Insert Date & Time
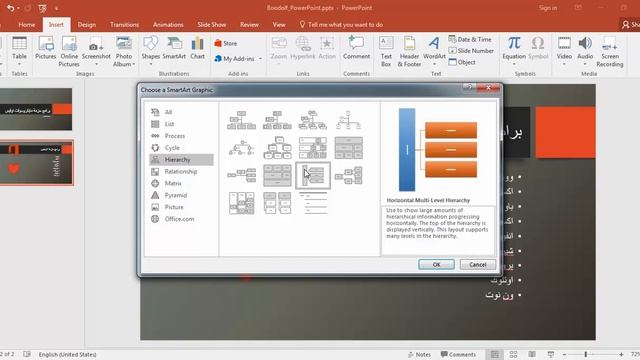This screenshot has height=360, width=640. (470, 39)
